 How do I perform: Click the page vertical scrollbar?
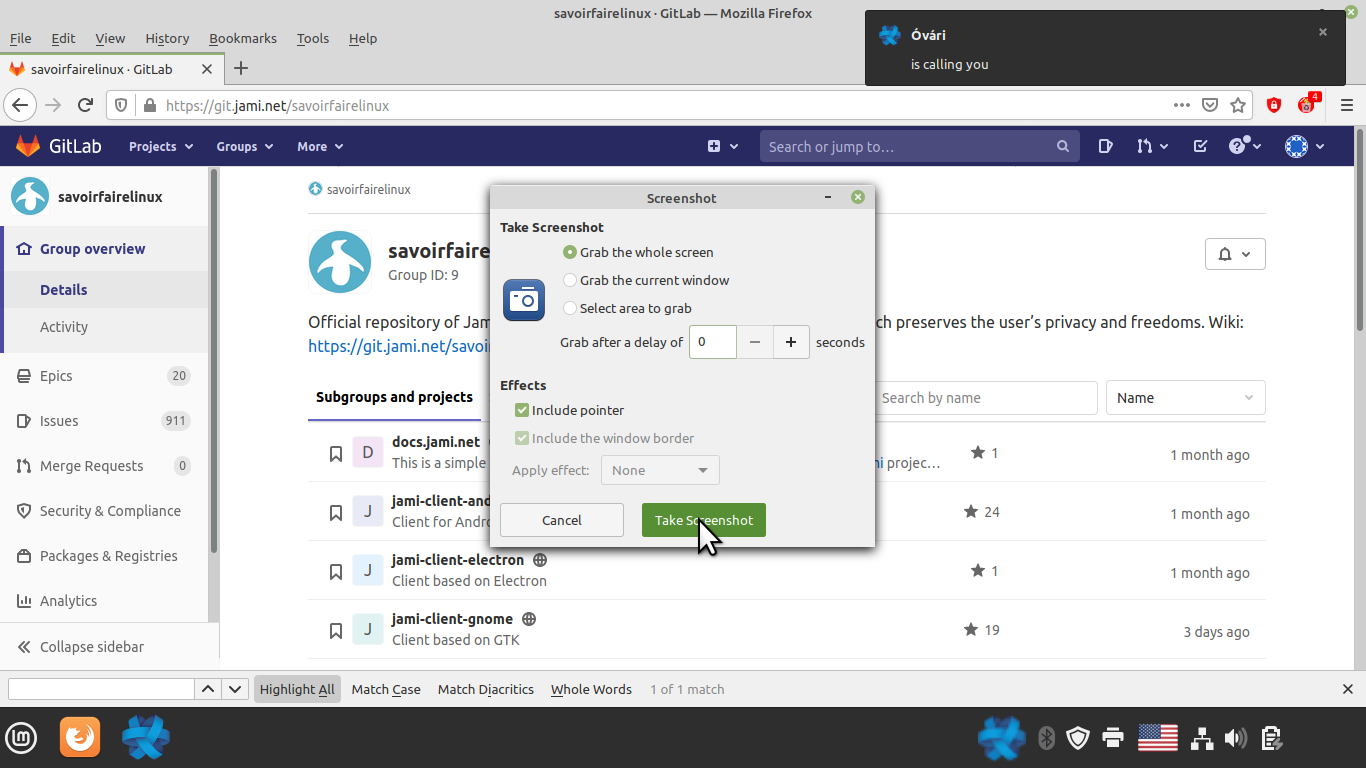(x=1360, y=230)
